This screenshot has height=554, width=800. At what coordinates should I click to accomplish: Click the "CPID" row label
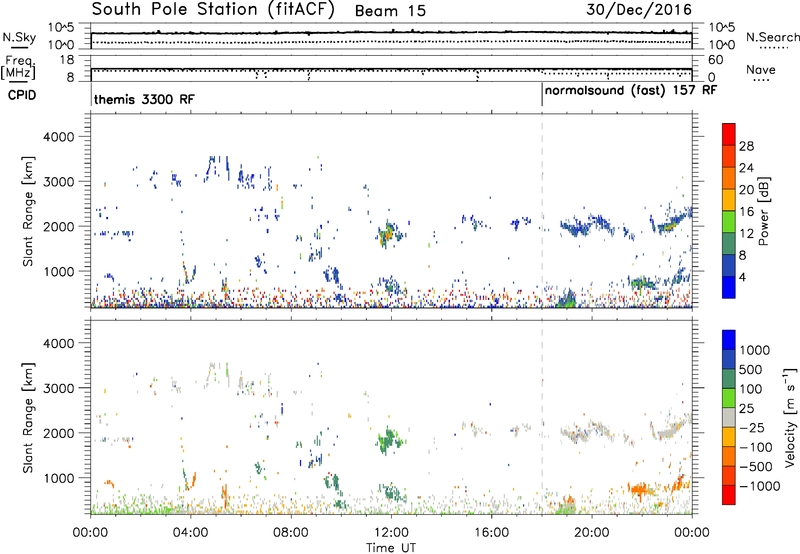(x=22, y=95)
